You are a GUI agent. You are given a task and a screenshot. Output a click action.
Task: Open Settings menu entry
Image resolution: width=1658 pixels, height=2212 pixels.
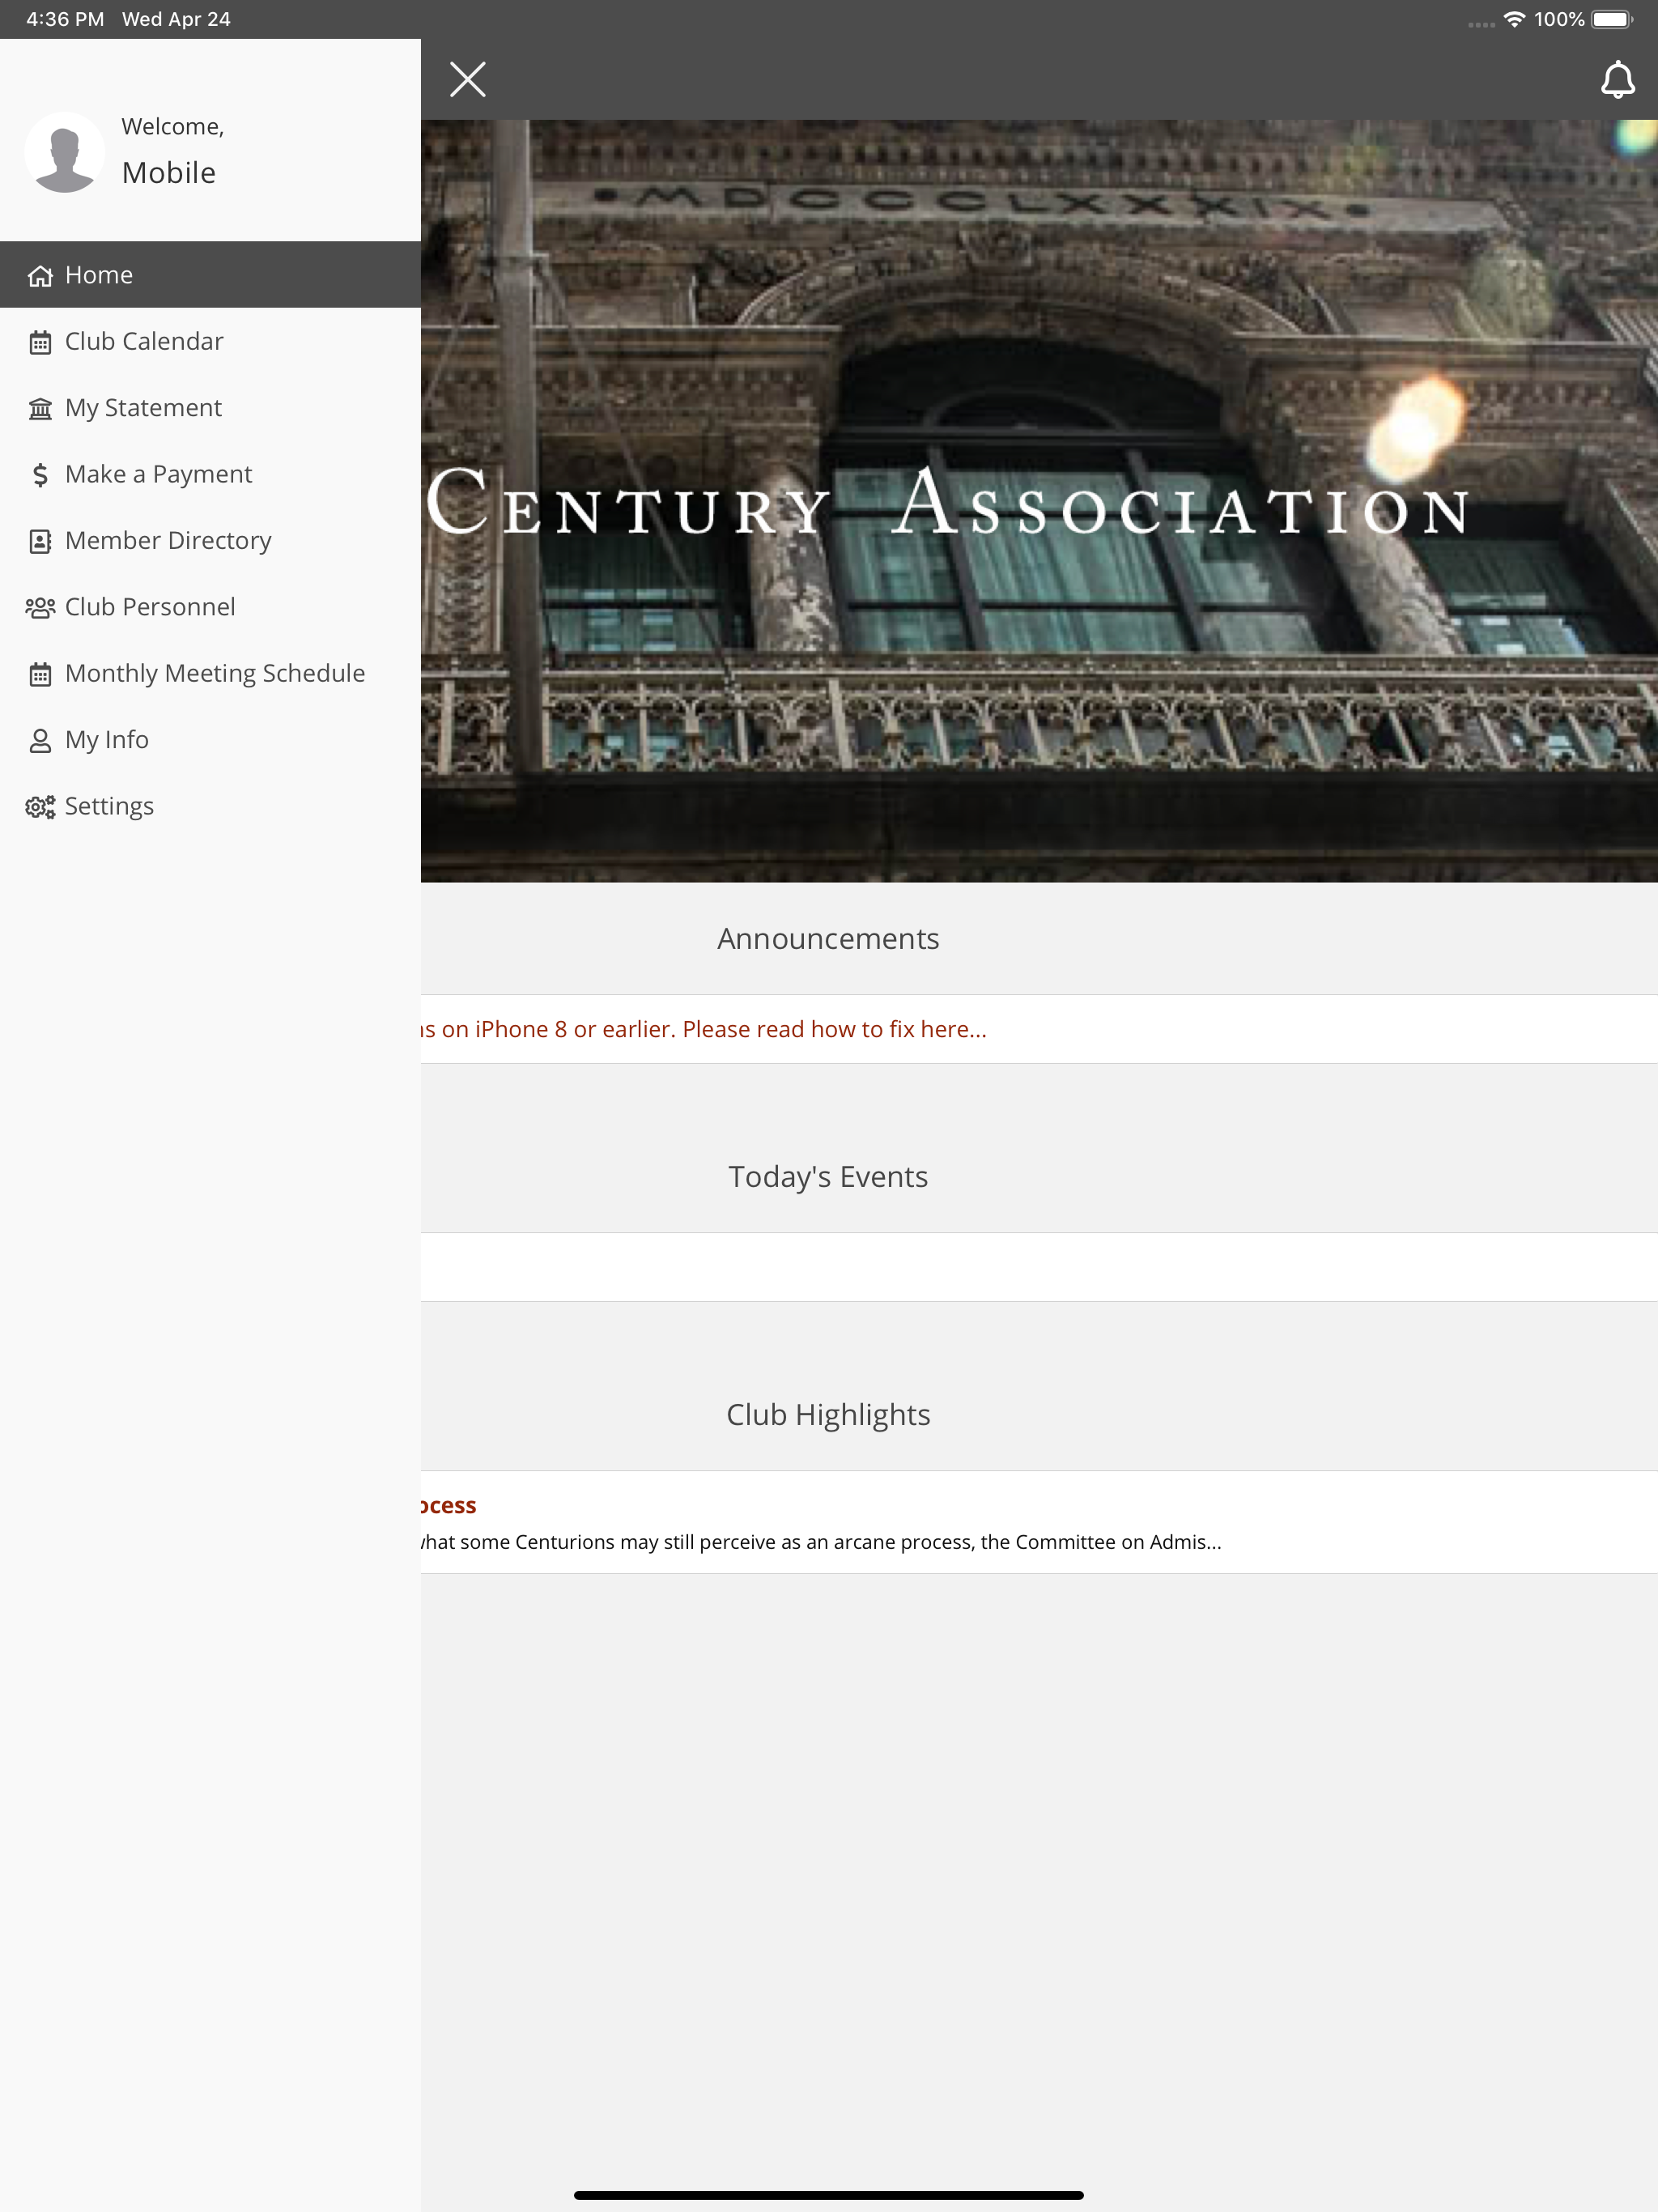pos(210,806)
